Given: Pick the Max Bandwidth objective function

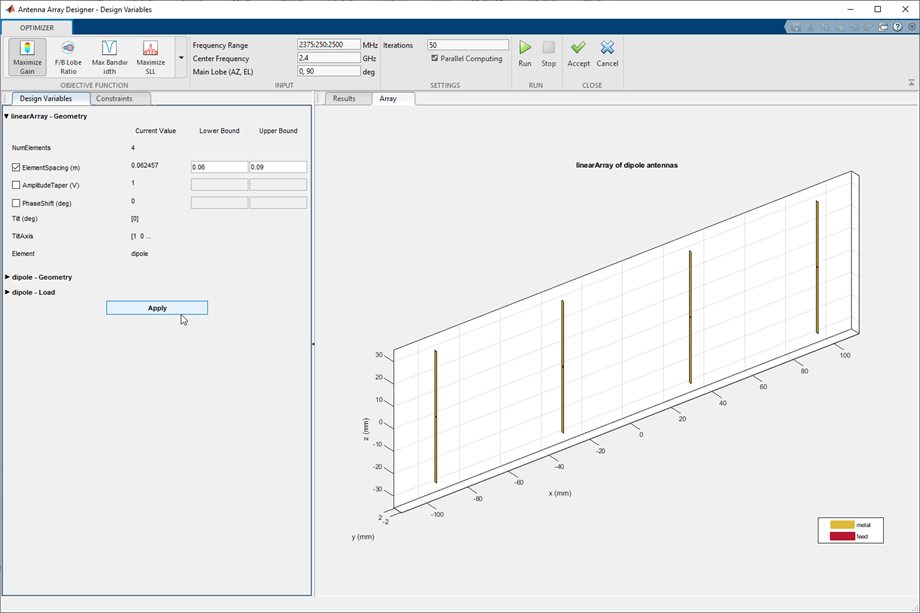Looking at the screenshot, I should tap(110, 57).
